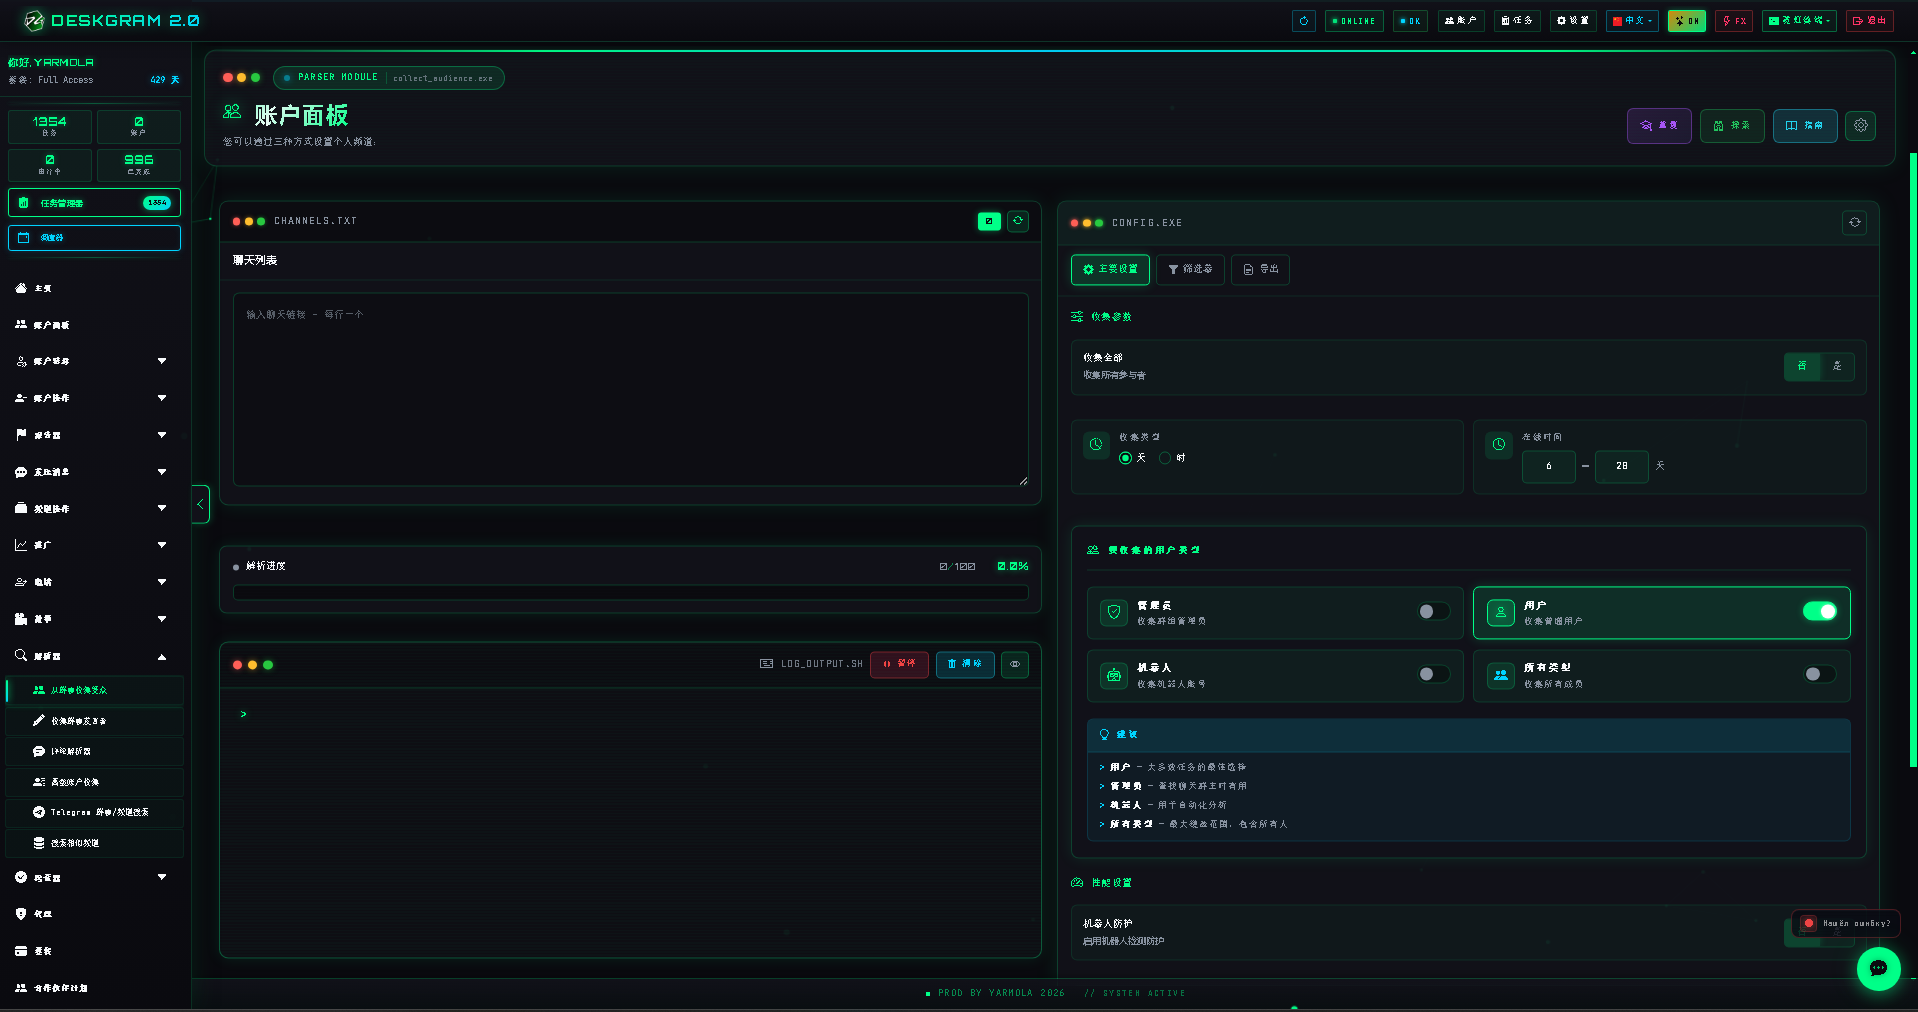This screenshot has height=1012, width=1918.
Task: Click the 996 stat card in sidebar
Action: [x=139, y=165]
